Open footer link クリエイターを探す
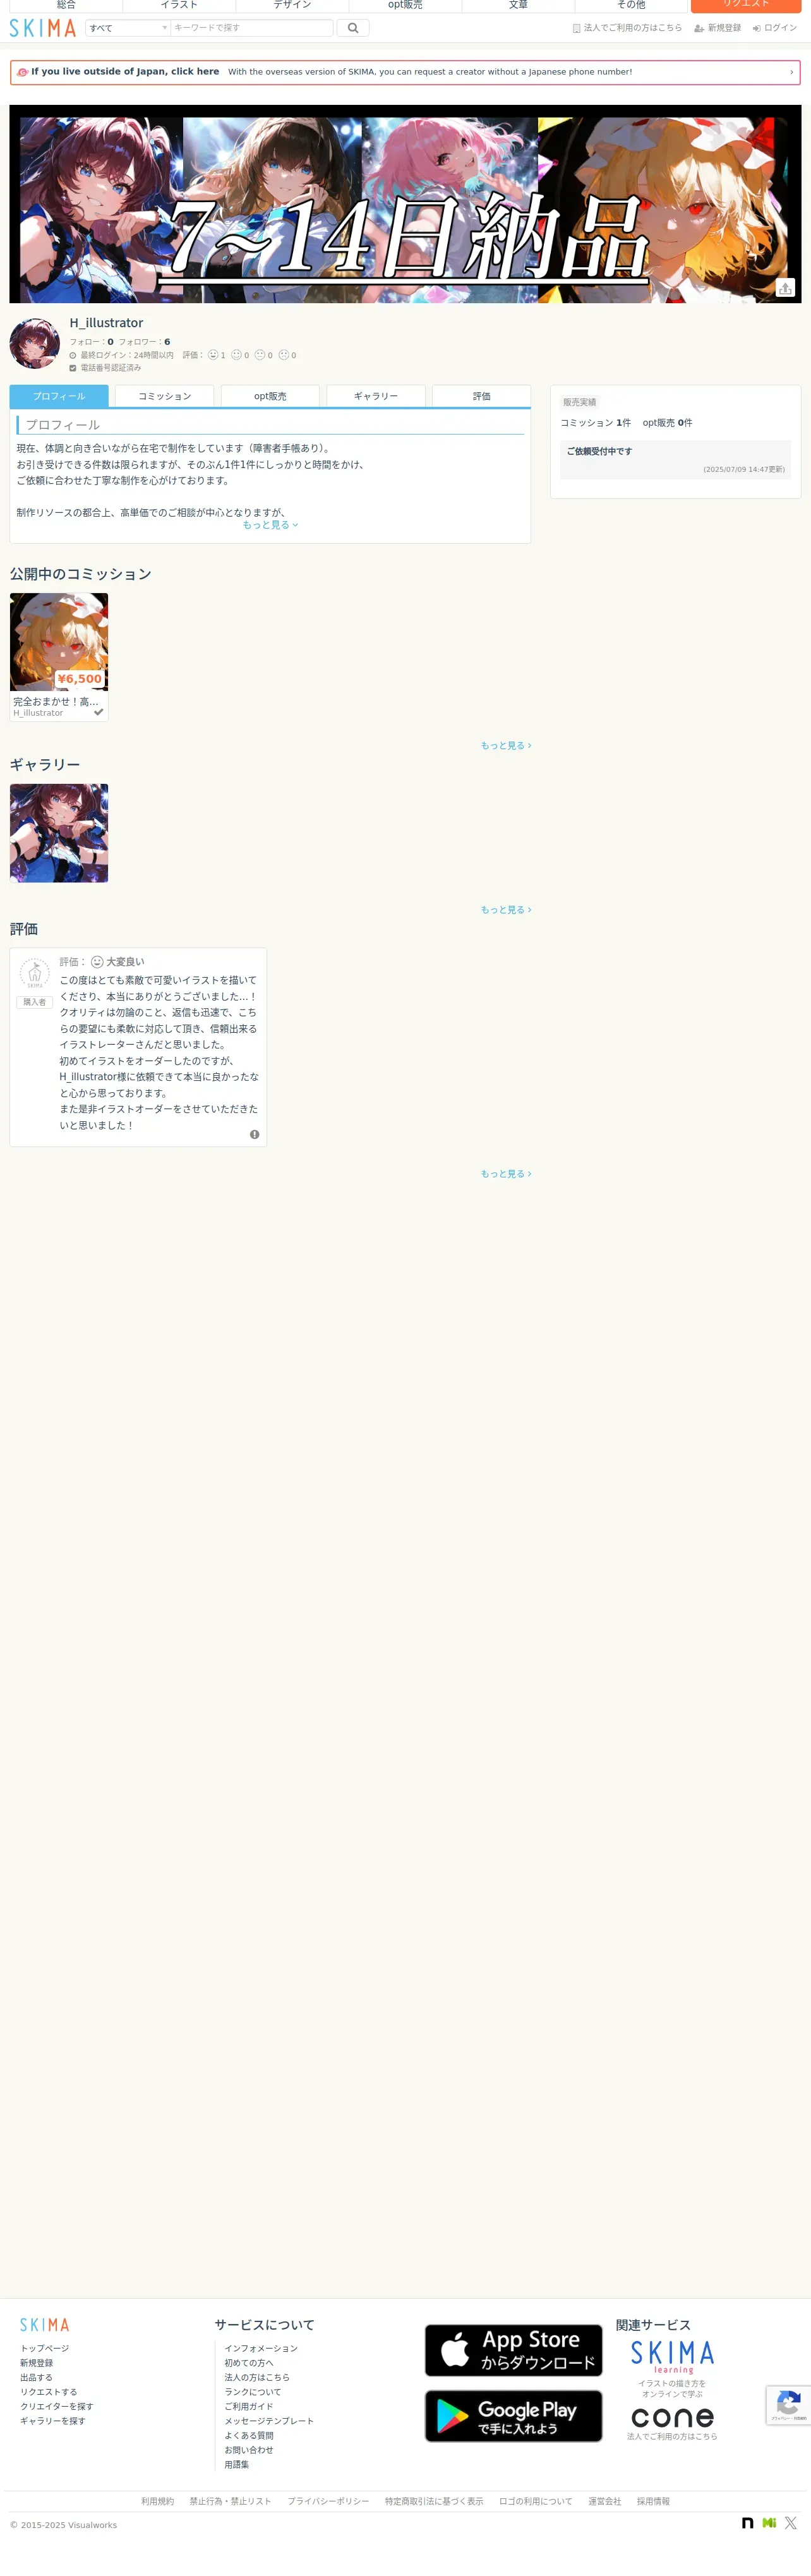Image resolution: width=811 pixels, height=2576 pixels. click(x=57, y=2406)
